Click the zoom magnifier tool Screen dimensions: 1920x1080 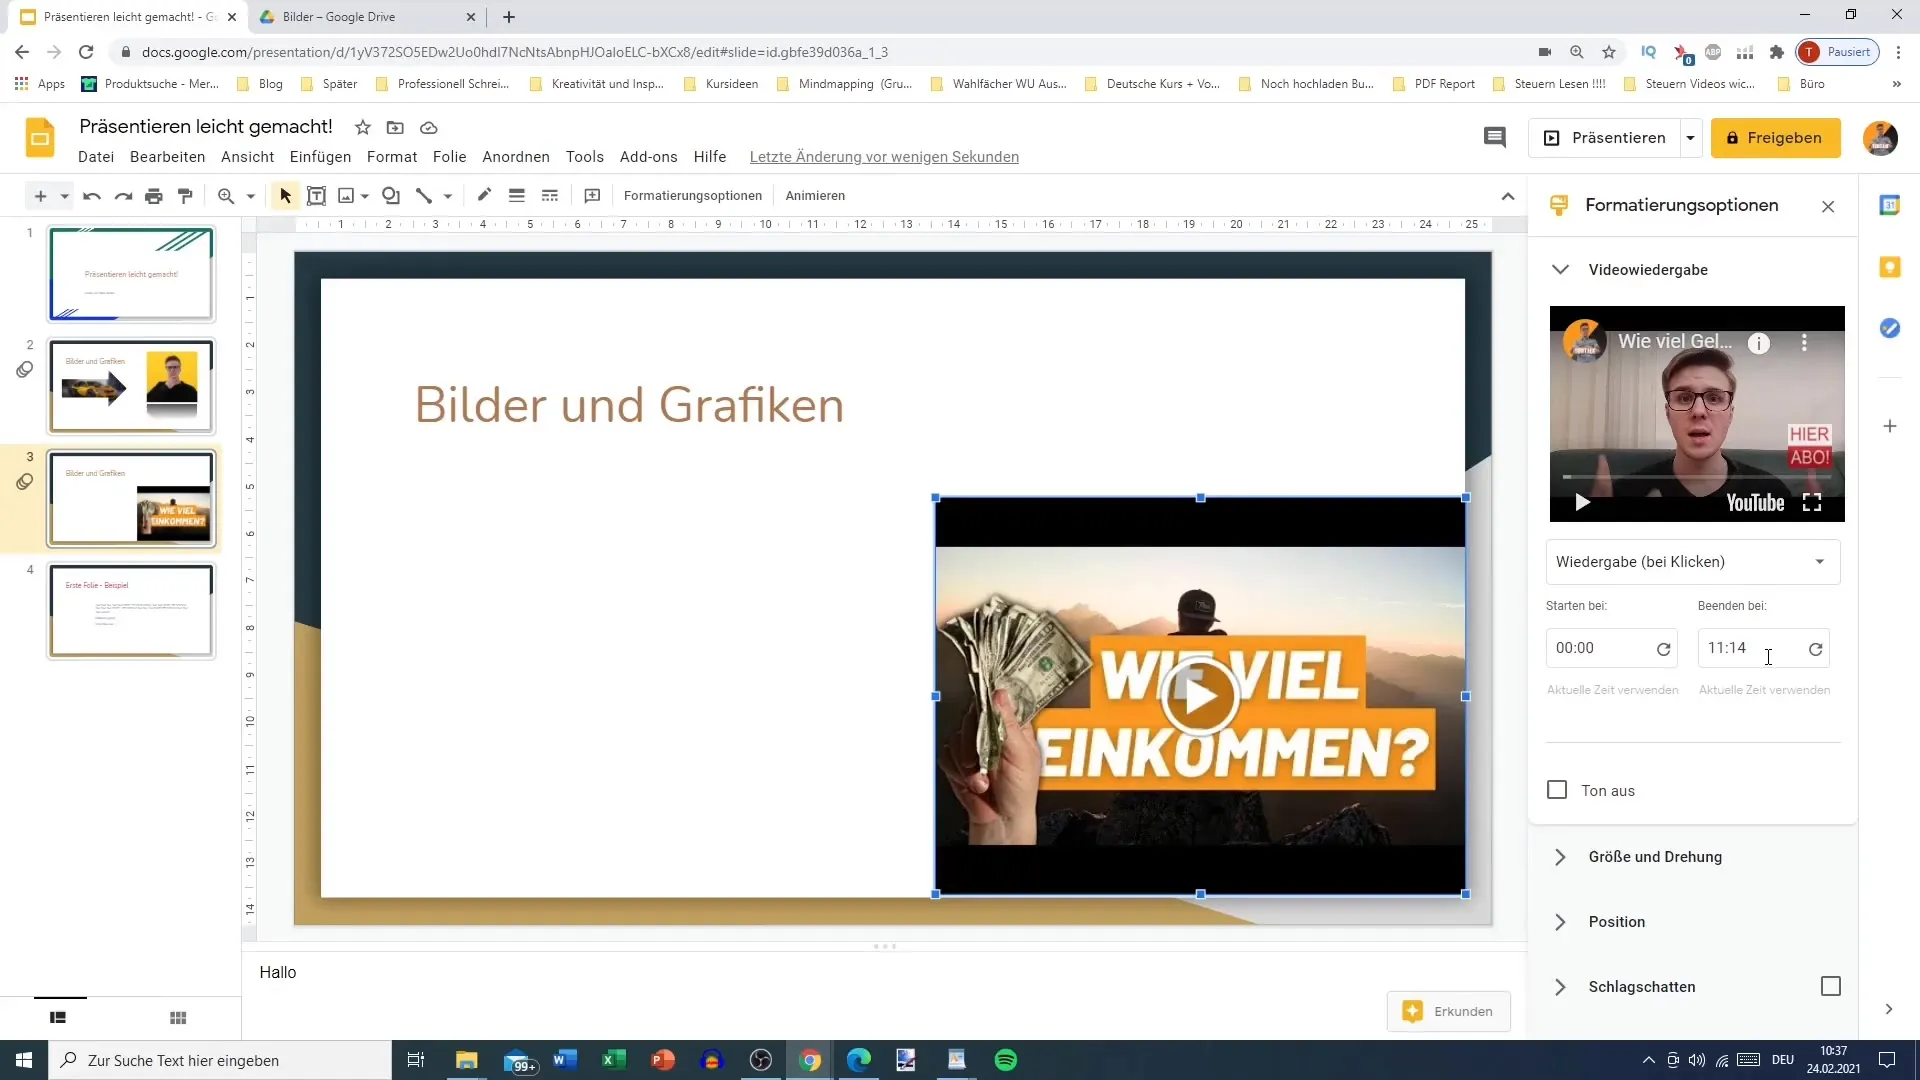pyautogui.click(x=226, y=196)
